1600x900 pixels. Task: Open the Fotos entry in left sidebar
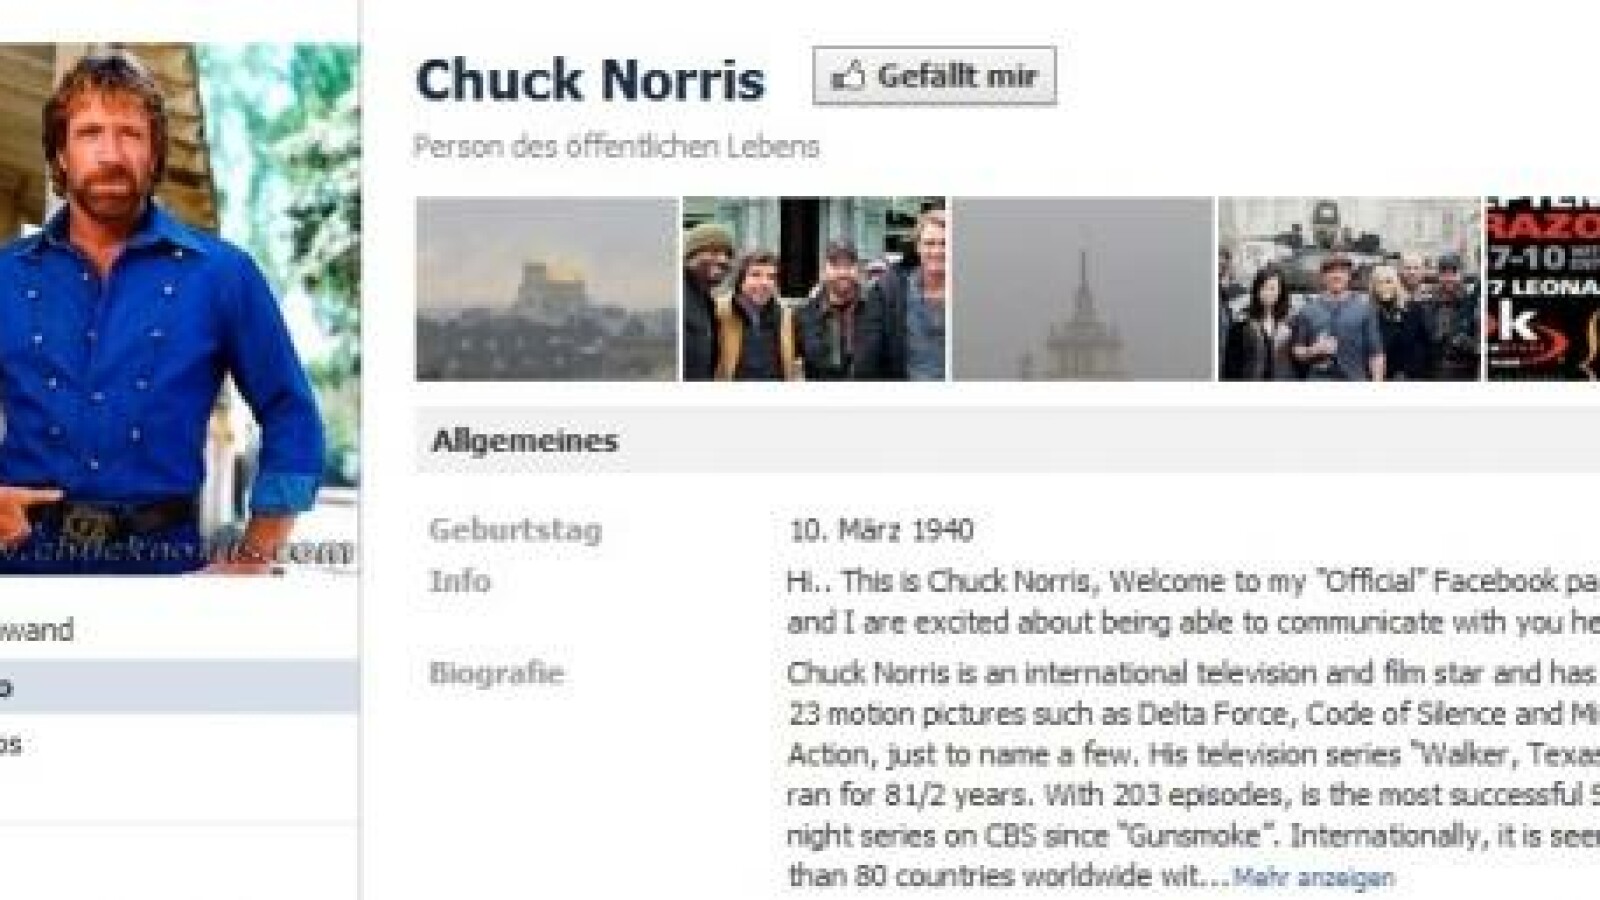(x=11, y=745)
